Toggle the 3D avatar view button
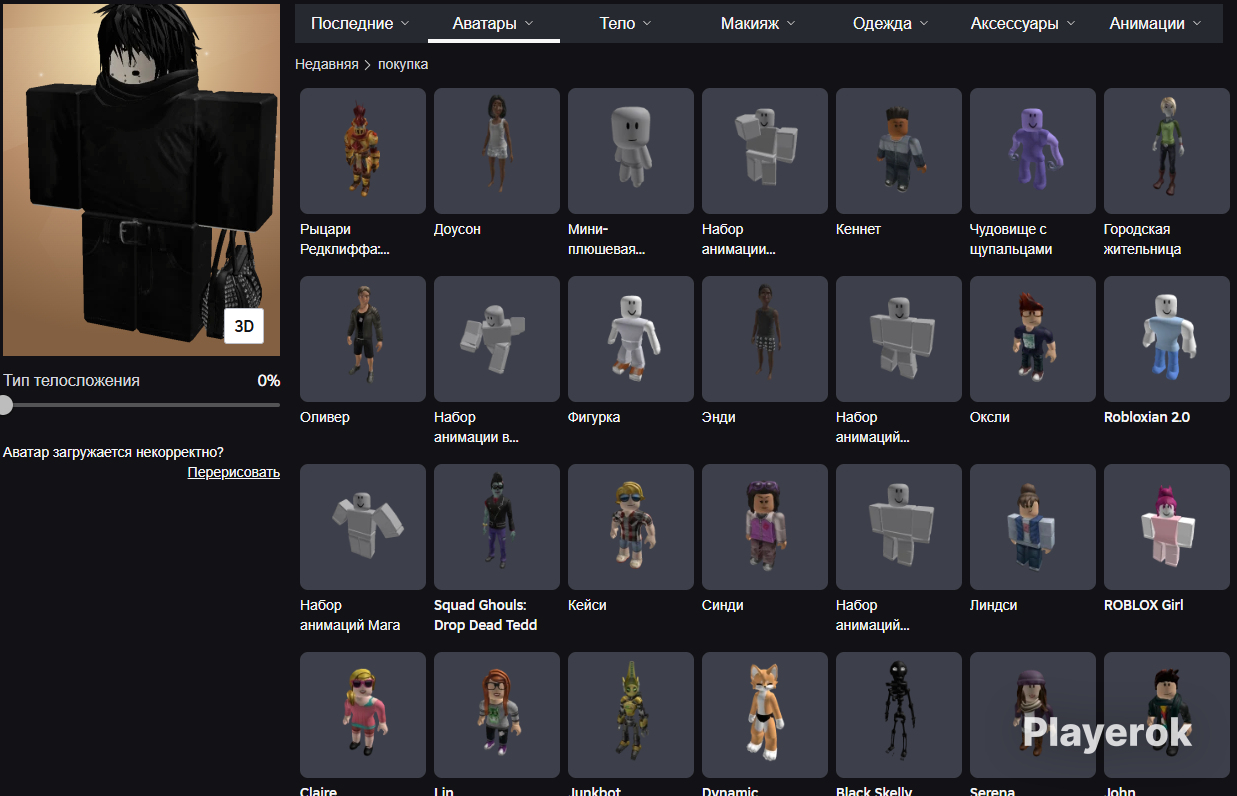This screenshot has height=796, width=1237. 244,326
